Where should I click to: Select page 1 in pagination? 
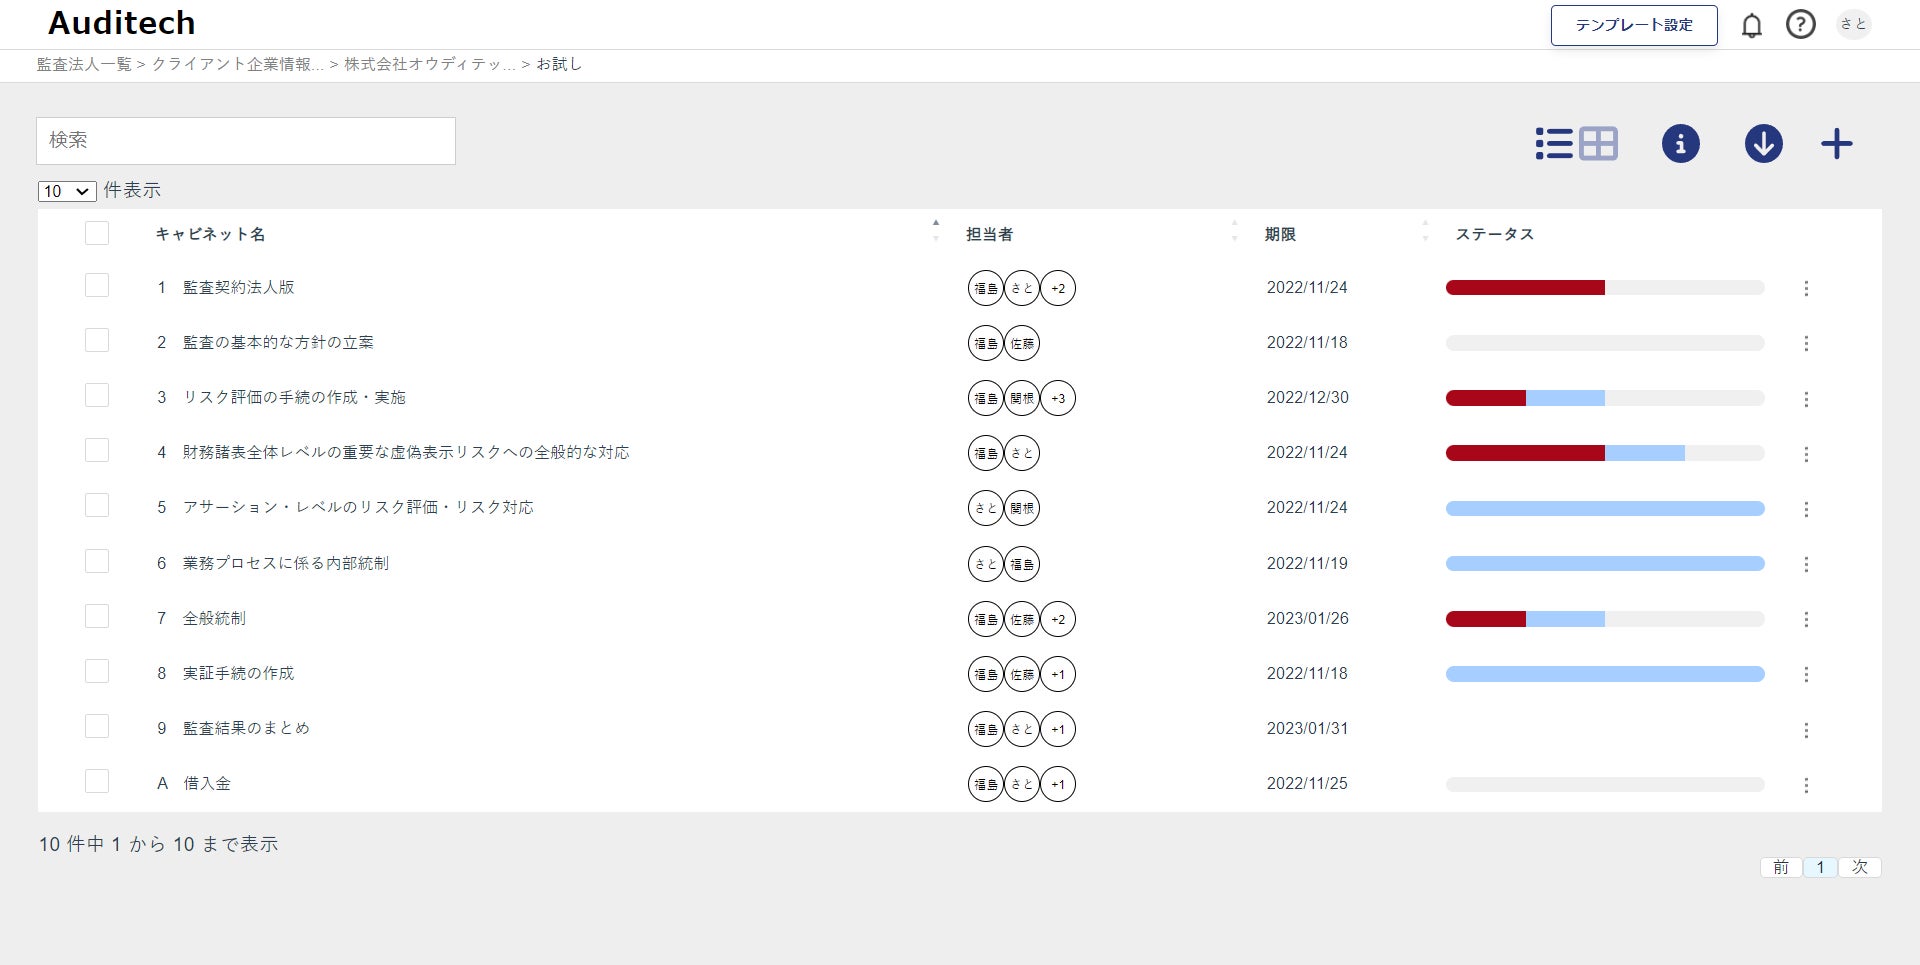click(x=1820, y=867)
